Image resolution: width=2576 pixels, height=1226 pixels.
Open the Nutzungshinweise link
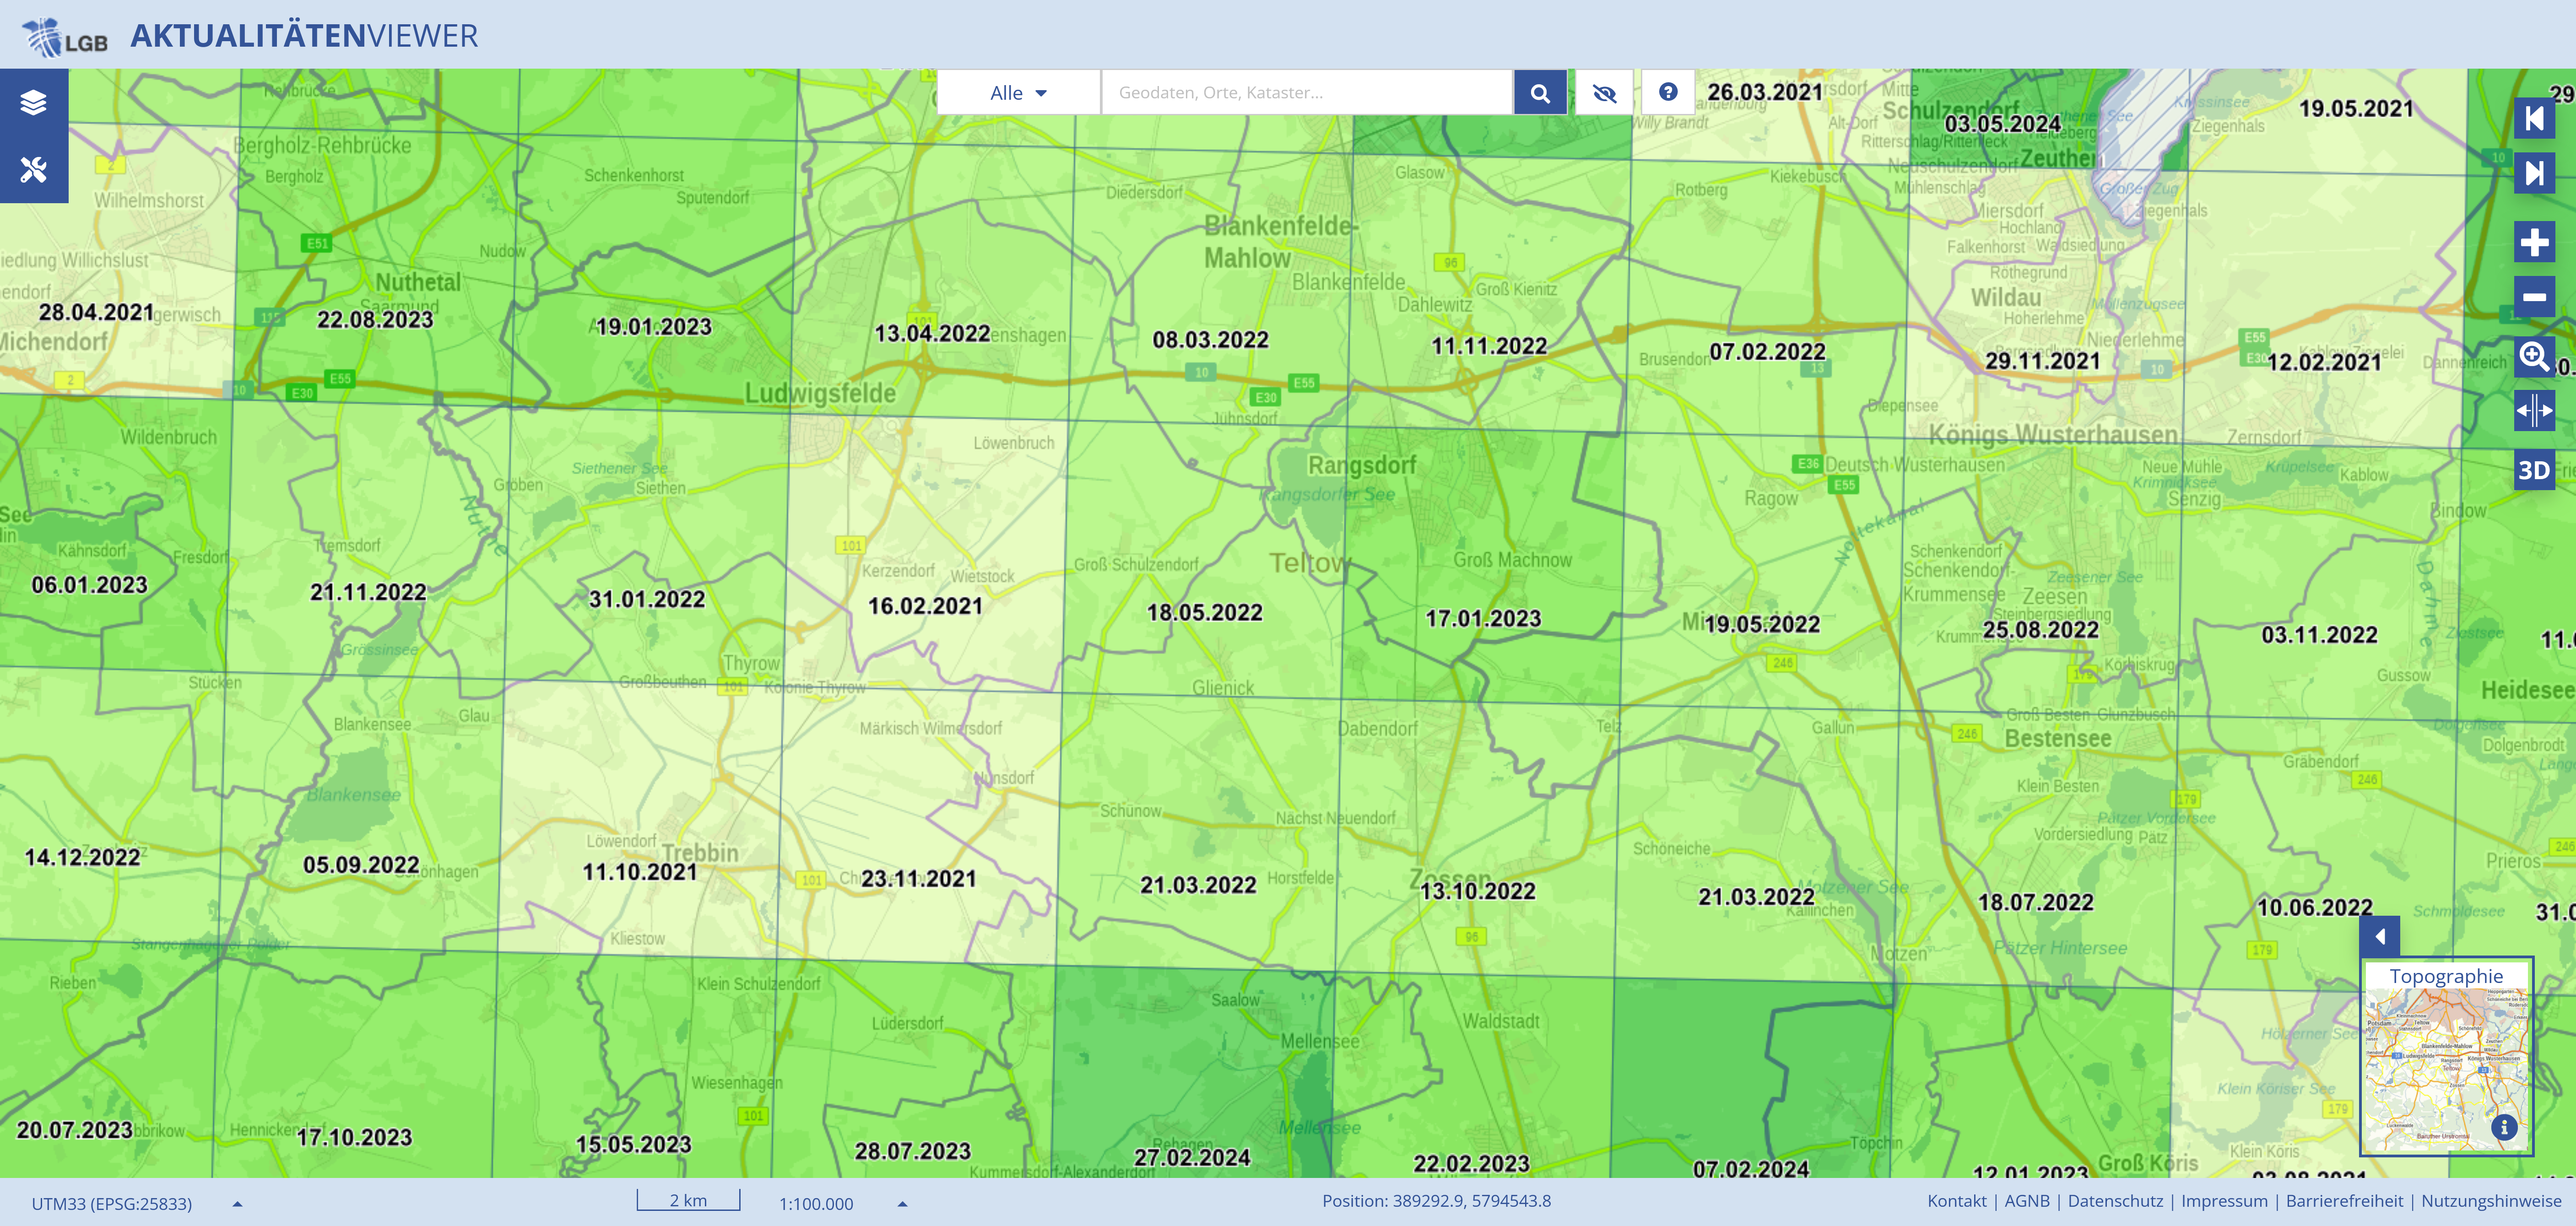(x=2491, y=1201)
